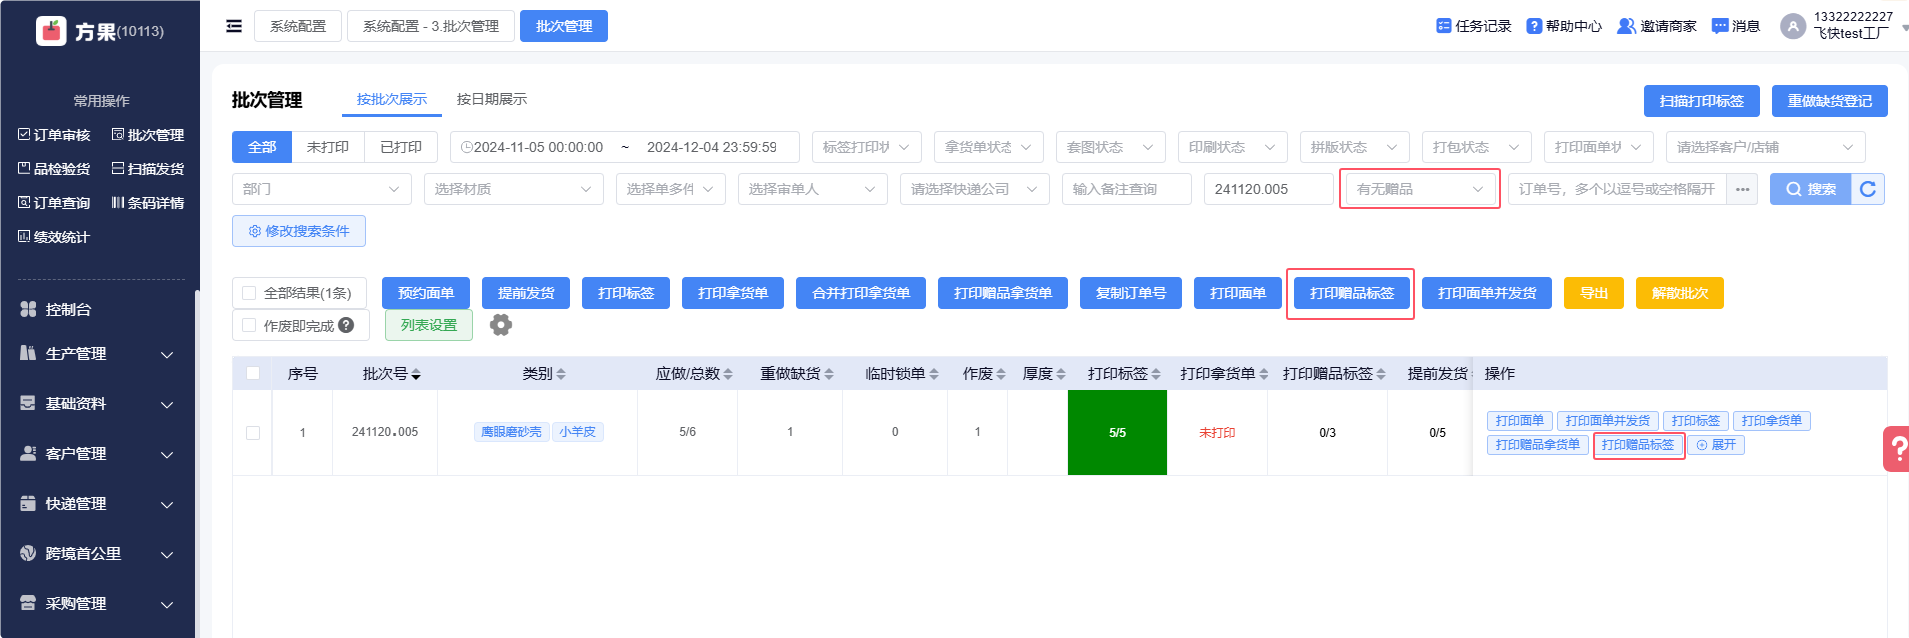Screen dimensions: 1909x638
Task: Click the blue 打印赠品标签 toolbar button
Action: click(x=1351, y=293)
